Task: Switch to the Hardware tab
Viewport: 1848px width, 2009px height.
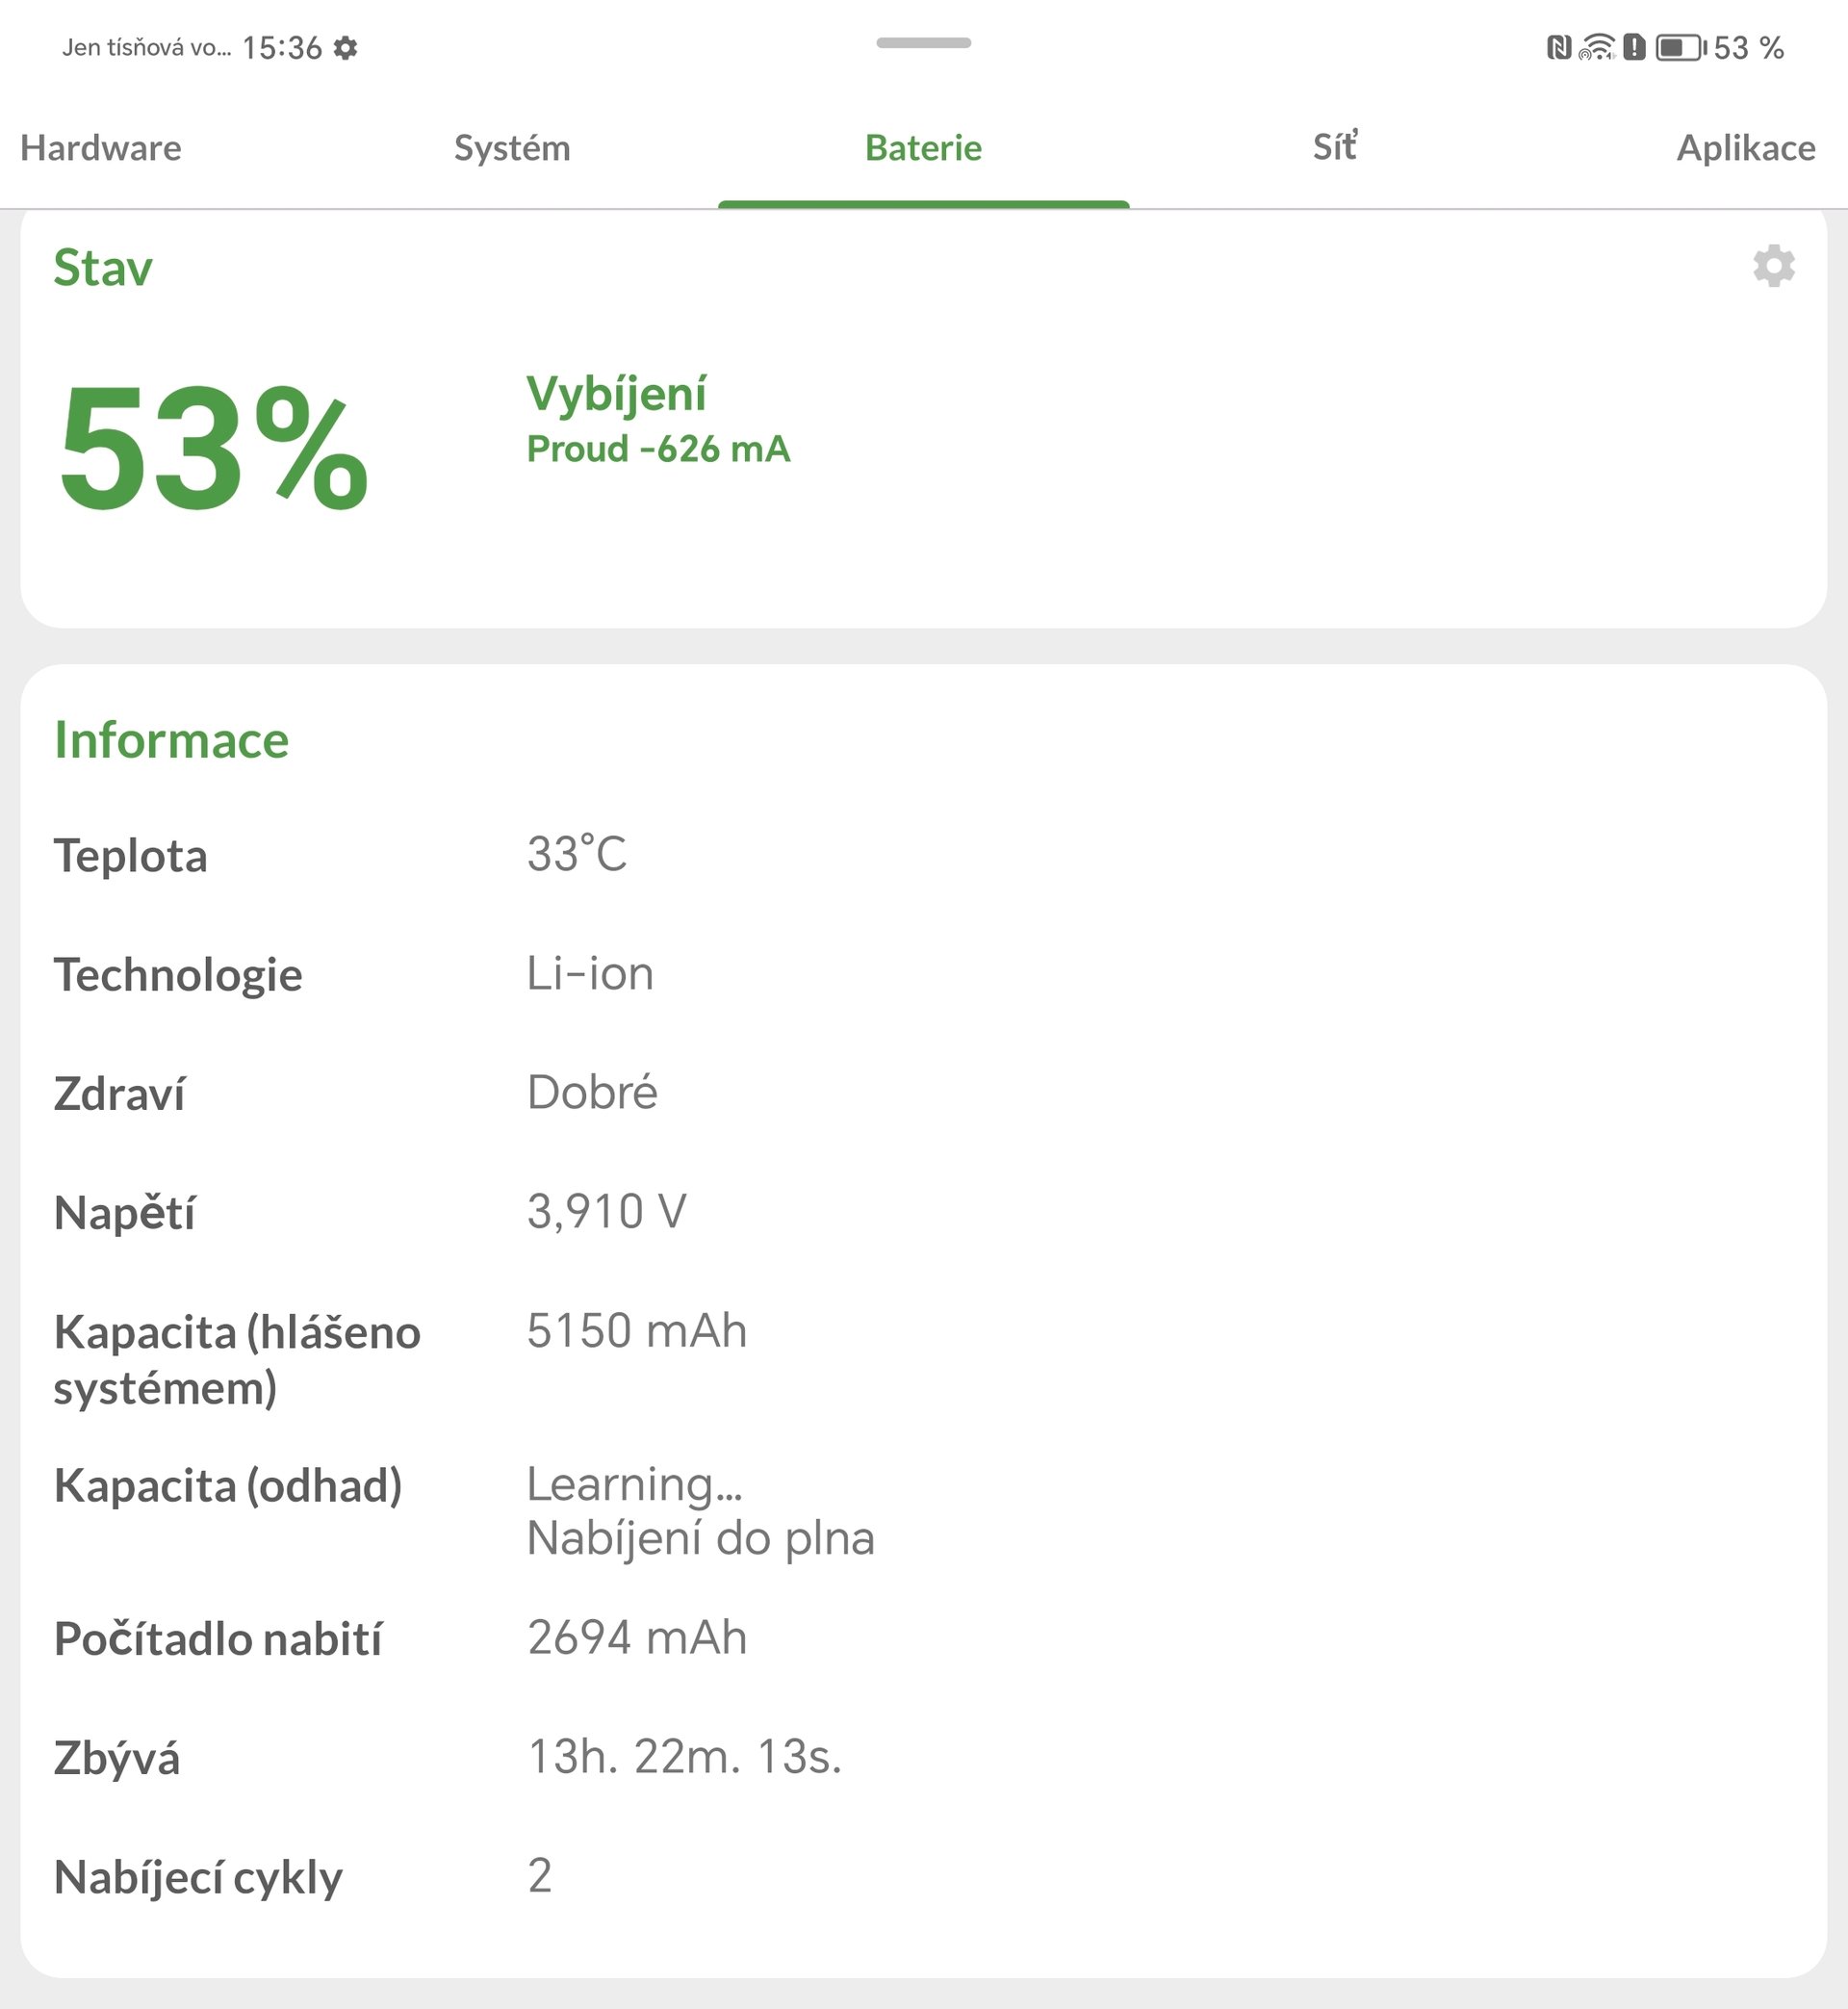Action: [101, 148]
